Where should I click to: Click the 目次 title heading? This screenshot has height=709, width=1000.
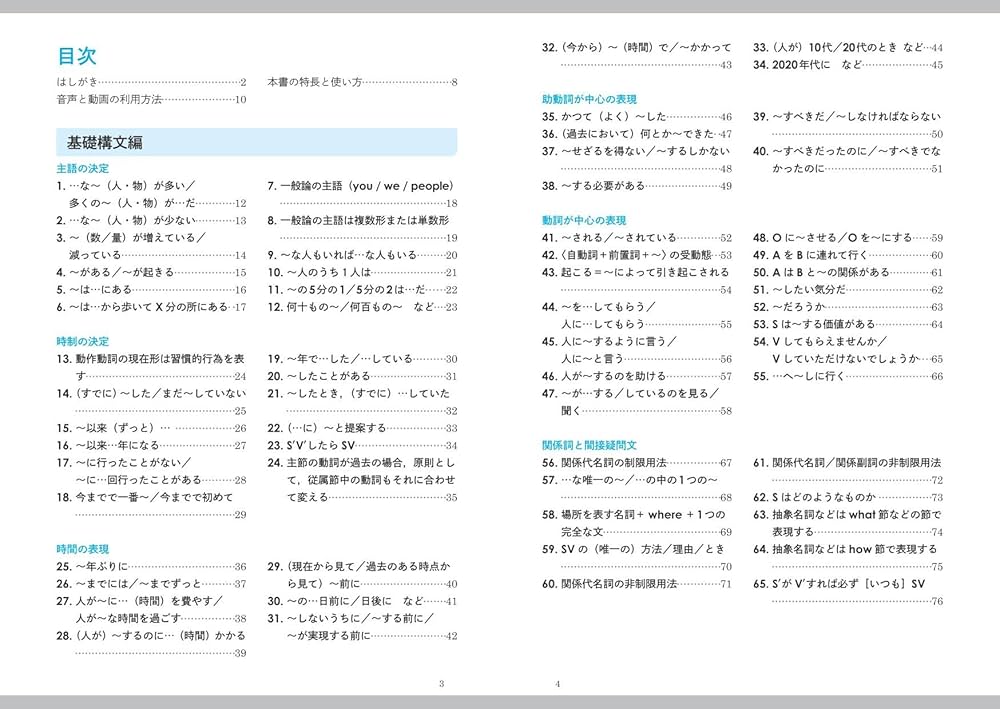(x=79, y=55)
